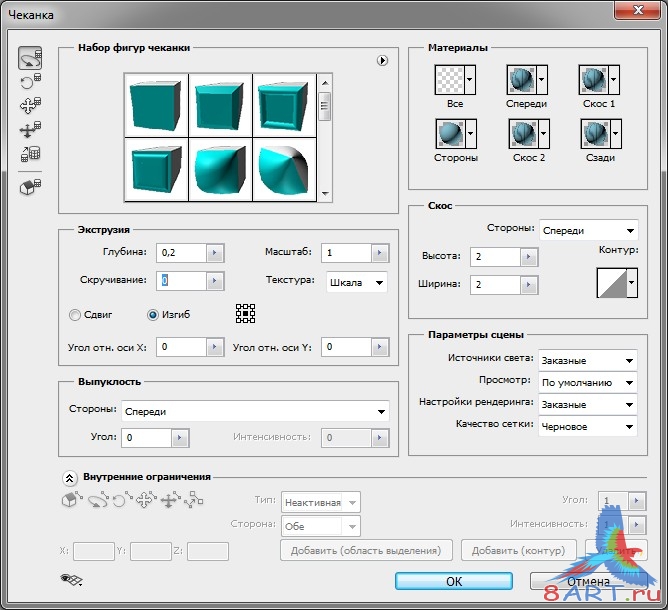Open the Выпуклость Стороны dropdown
This screenshot has width=668, height=610.
click(x=255, y=411)
